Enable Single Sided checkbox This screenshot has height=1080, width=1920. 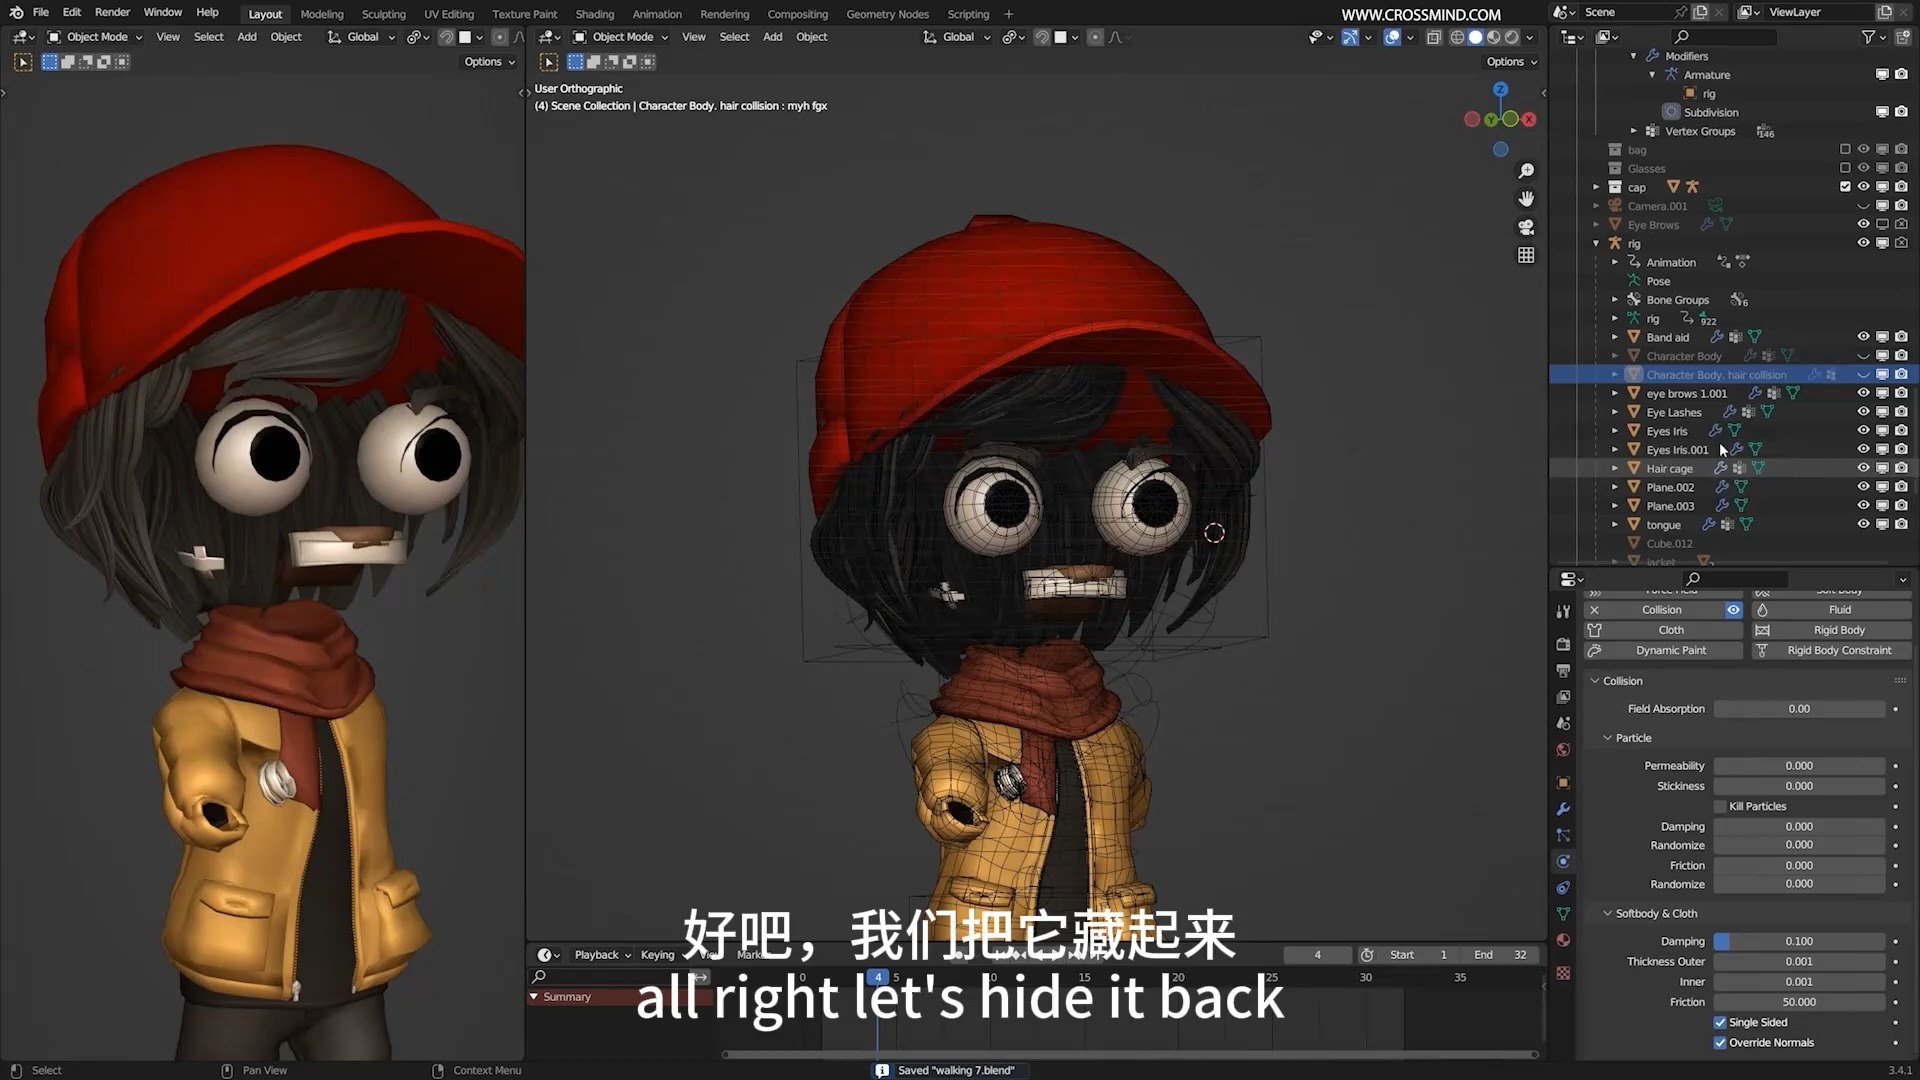pos(1722,1022)
